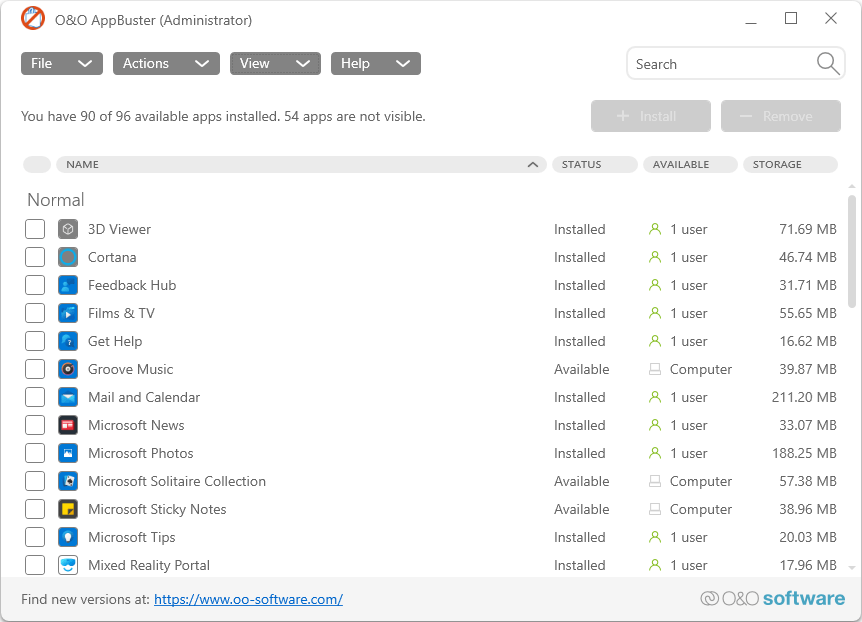
Task: Open the oo-software.com link
Action: pyautogui.click(x=248, y=599)
